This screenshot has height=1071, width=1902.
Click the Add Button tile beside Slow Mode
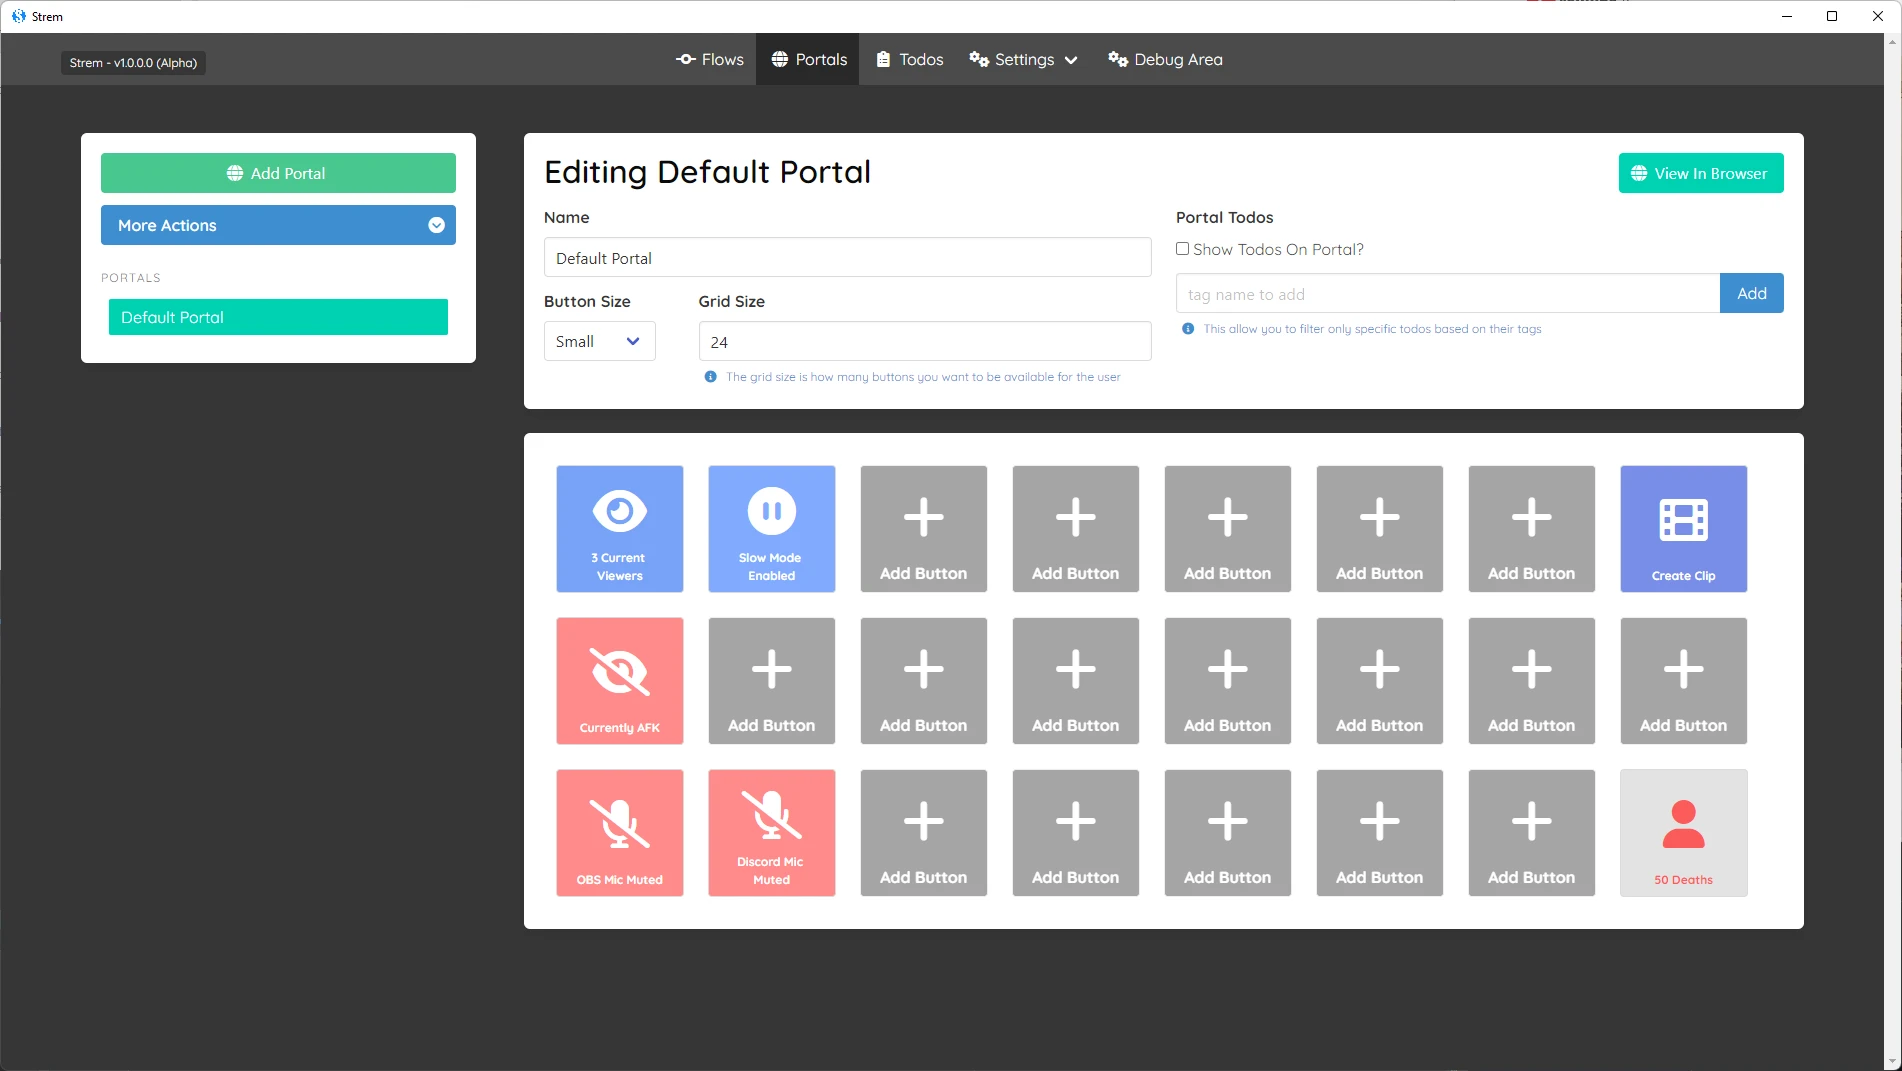click(923, 529)
